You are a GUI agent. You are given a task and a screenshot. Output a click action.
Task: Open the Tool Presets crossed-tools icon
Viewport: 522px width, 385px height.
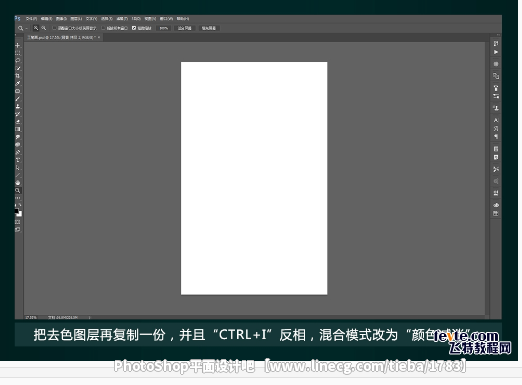[x=496, y=169]
